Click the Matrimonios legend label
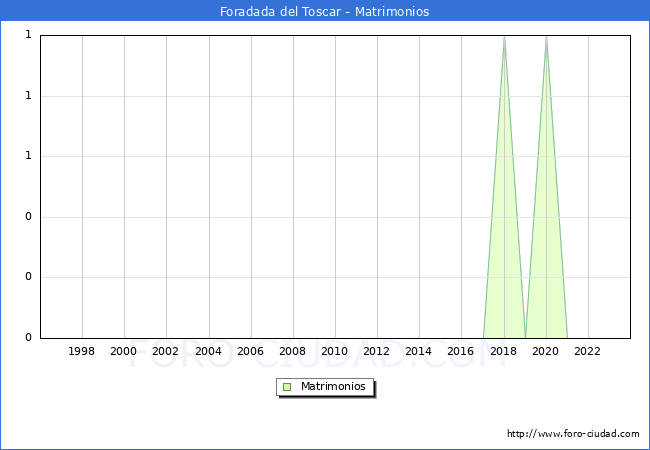 point(333,386)
